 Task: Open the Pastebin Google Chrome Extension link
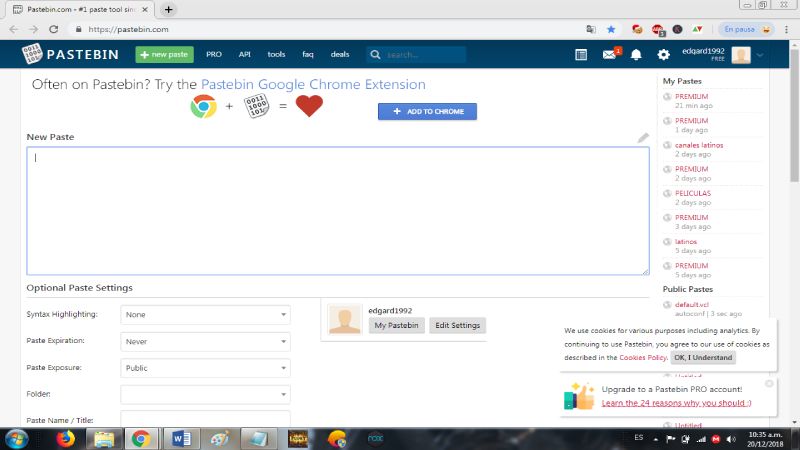[x=313, y=84]
